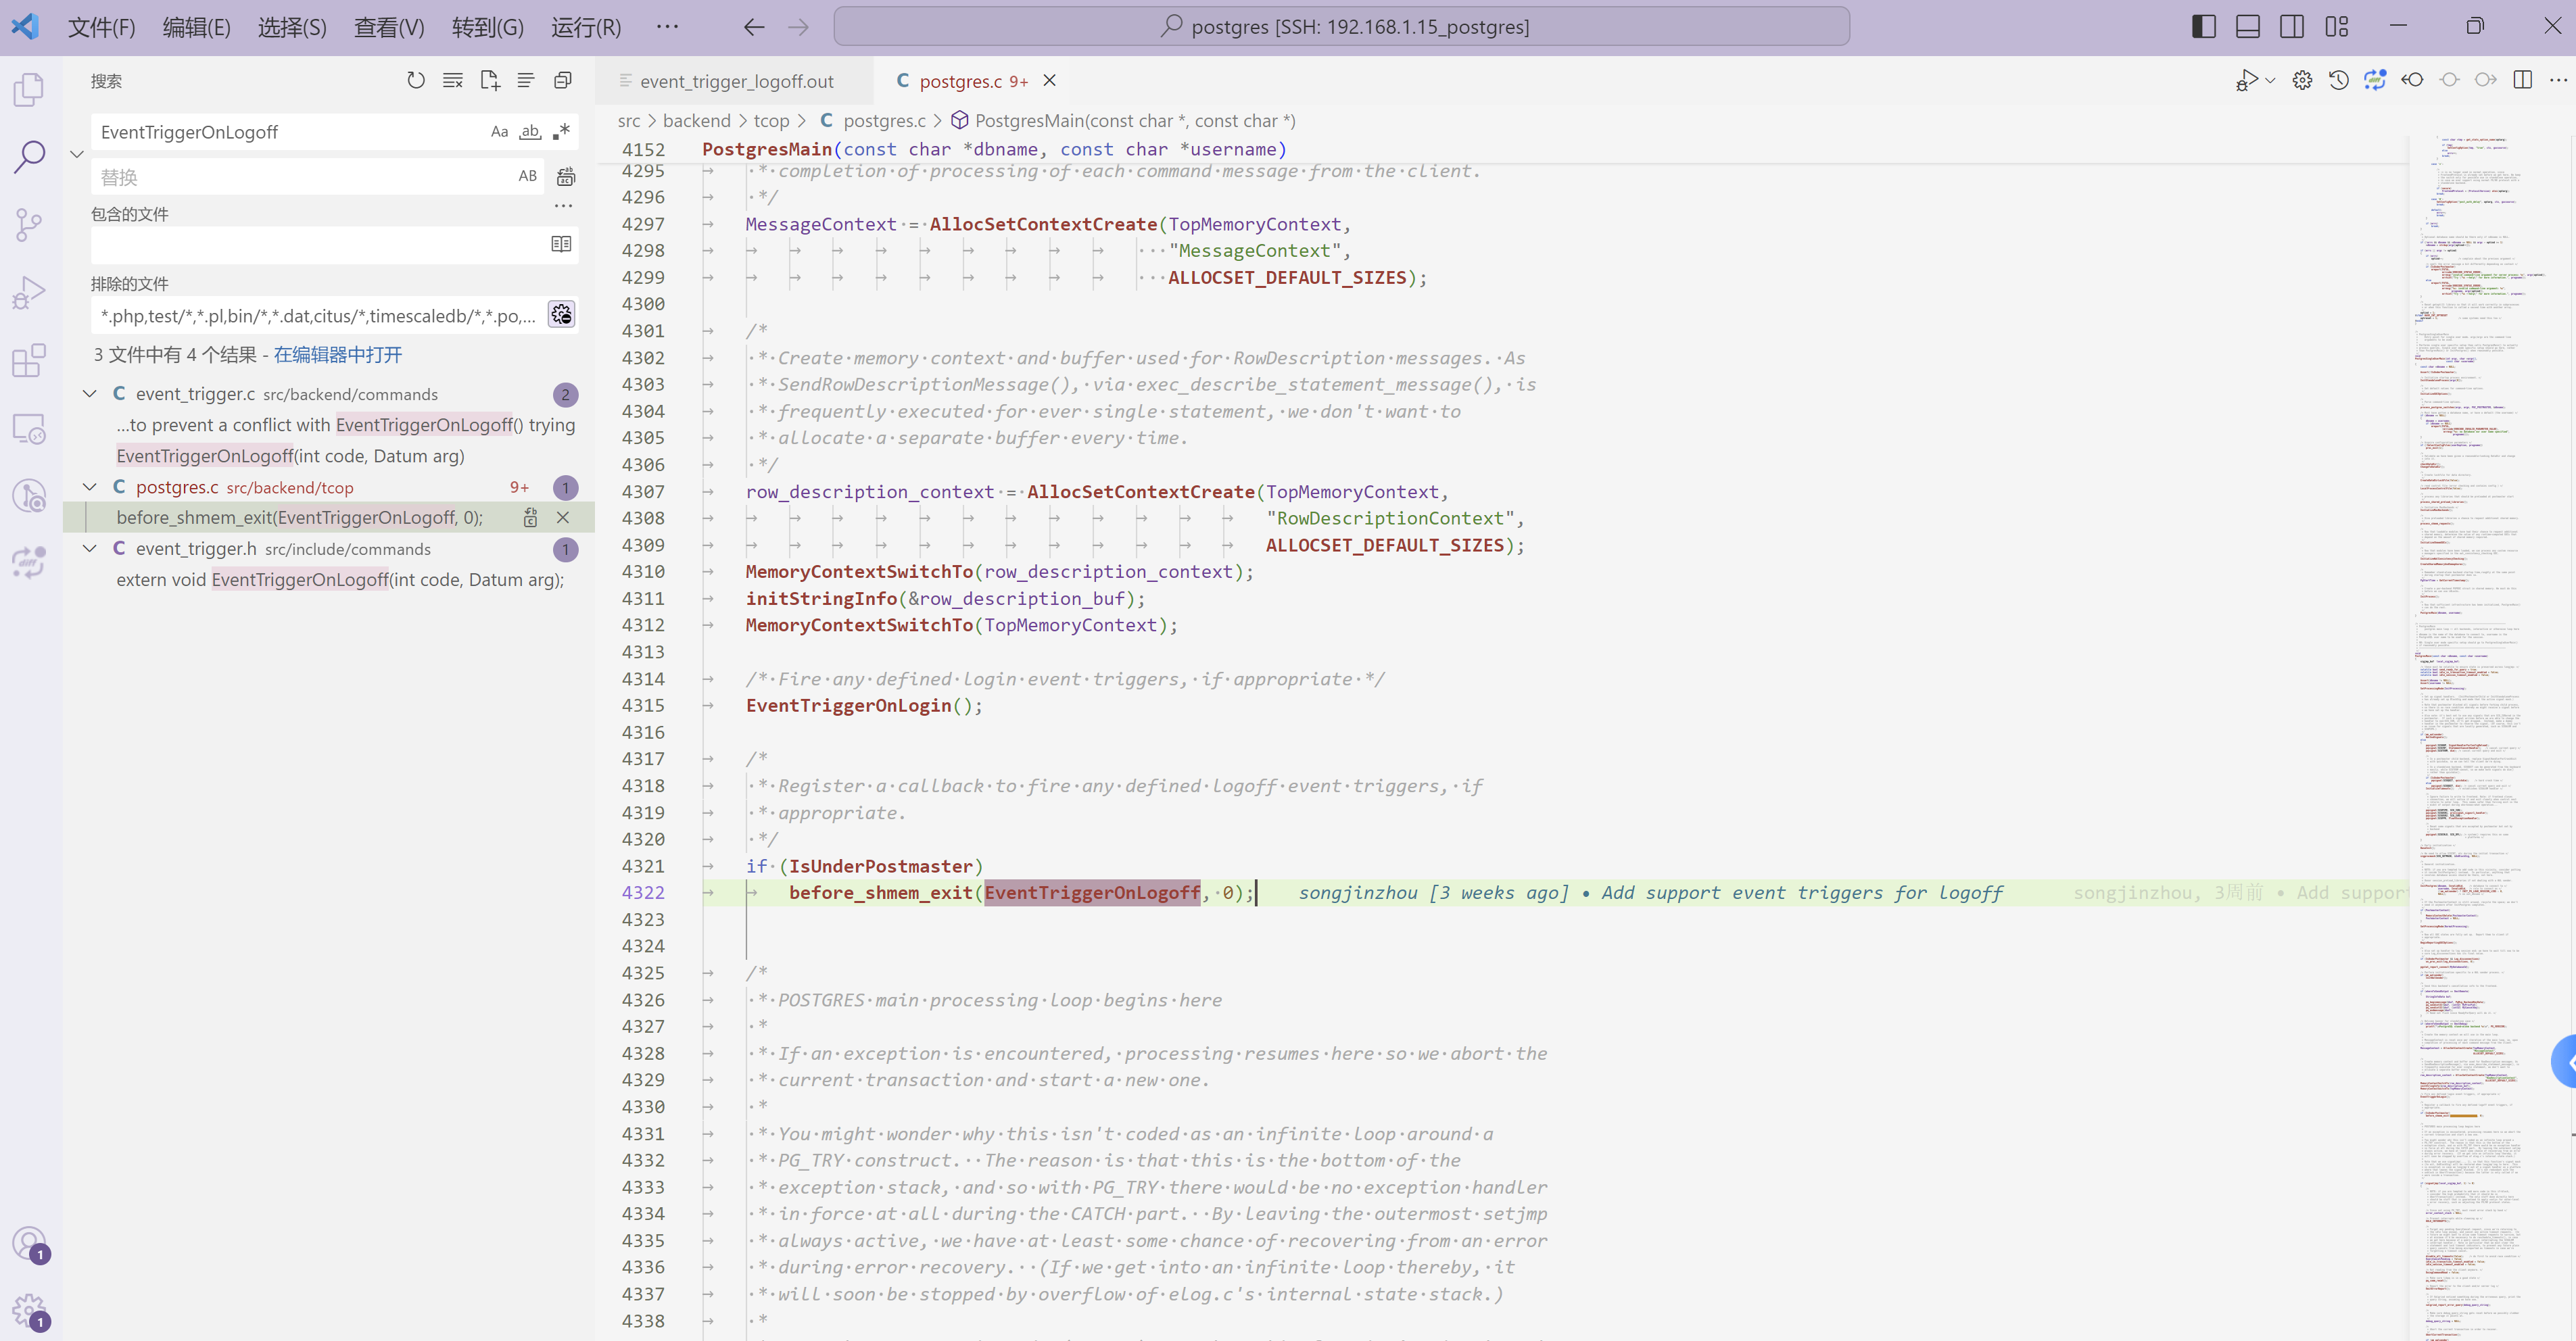Replace the before_shmem_exit match icon

[530, 517]
